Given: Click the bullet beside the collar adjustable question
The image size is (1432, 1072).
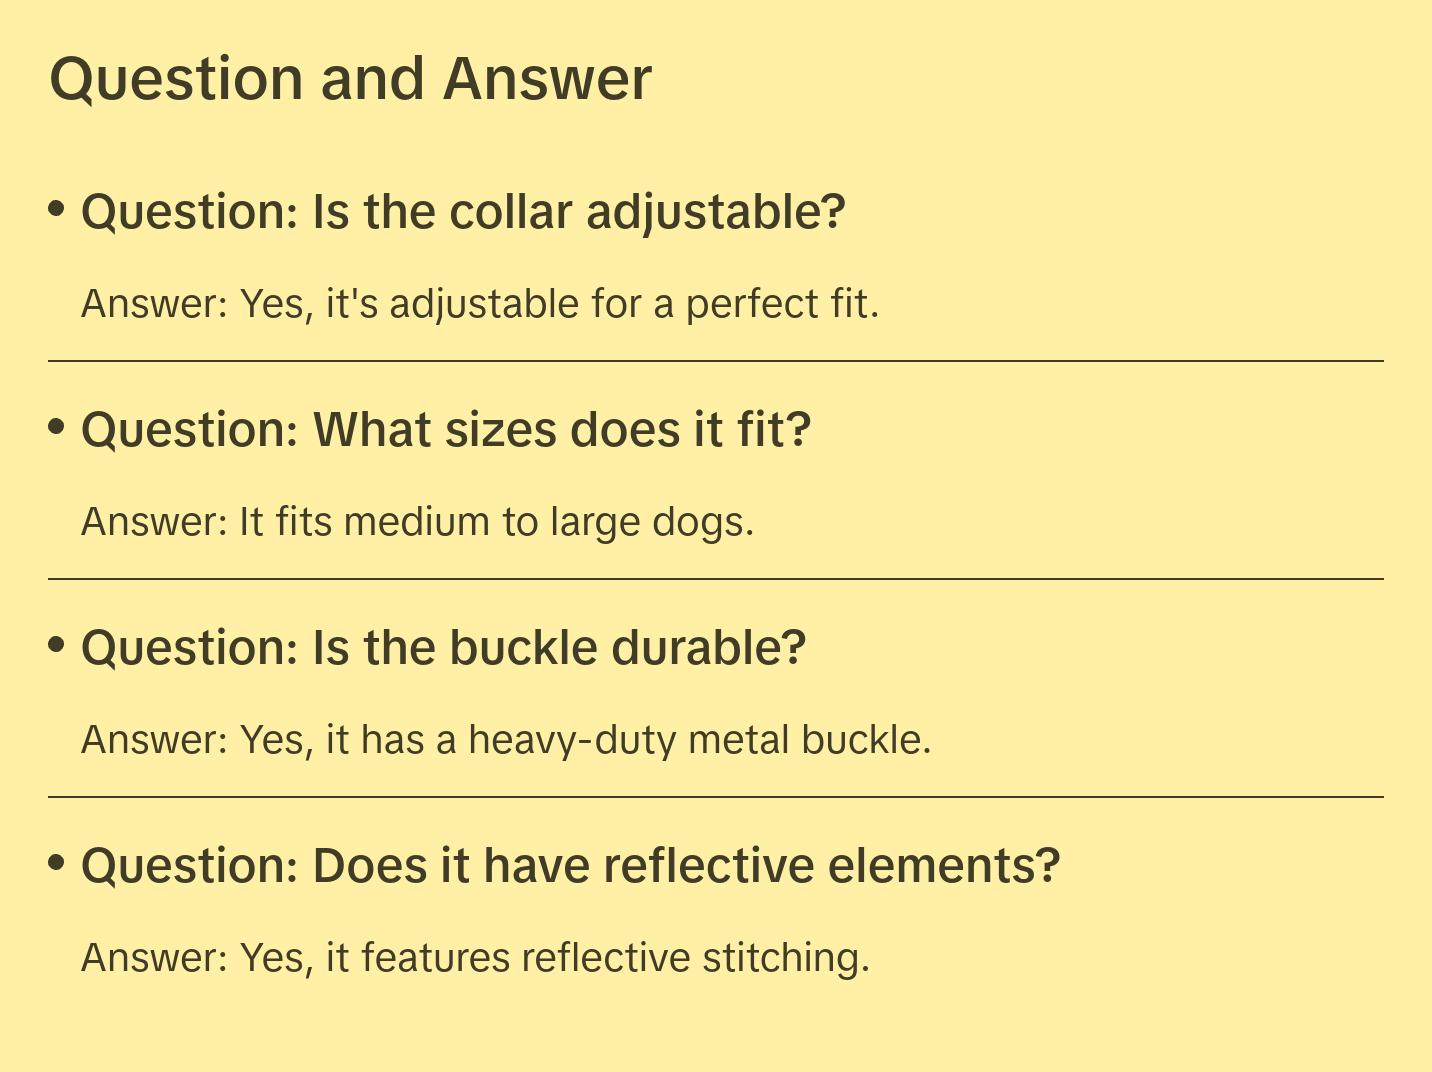Looking at the screenshot, I should (x=57, y=209).
